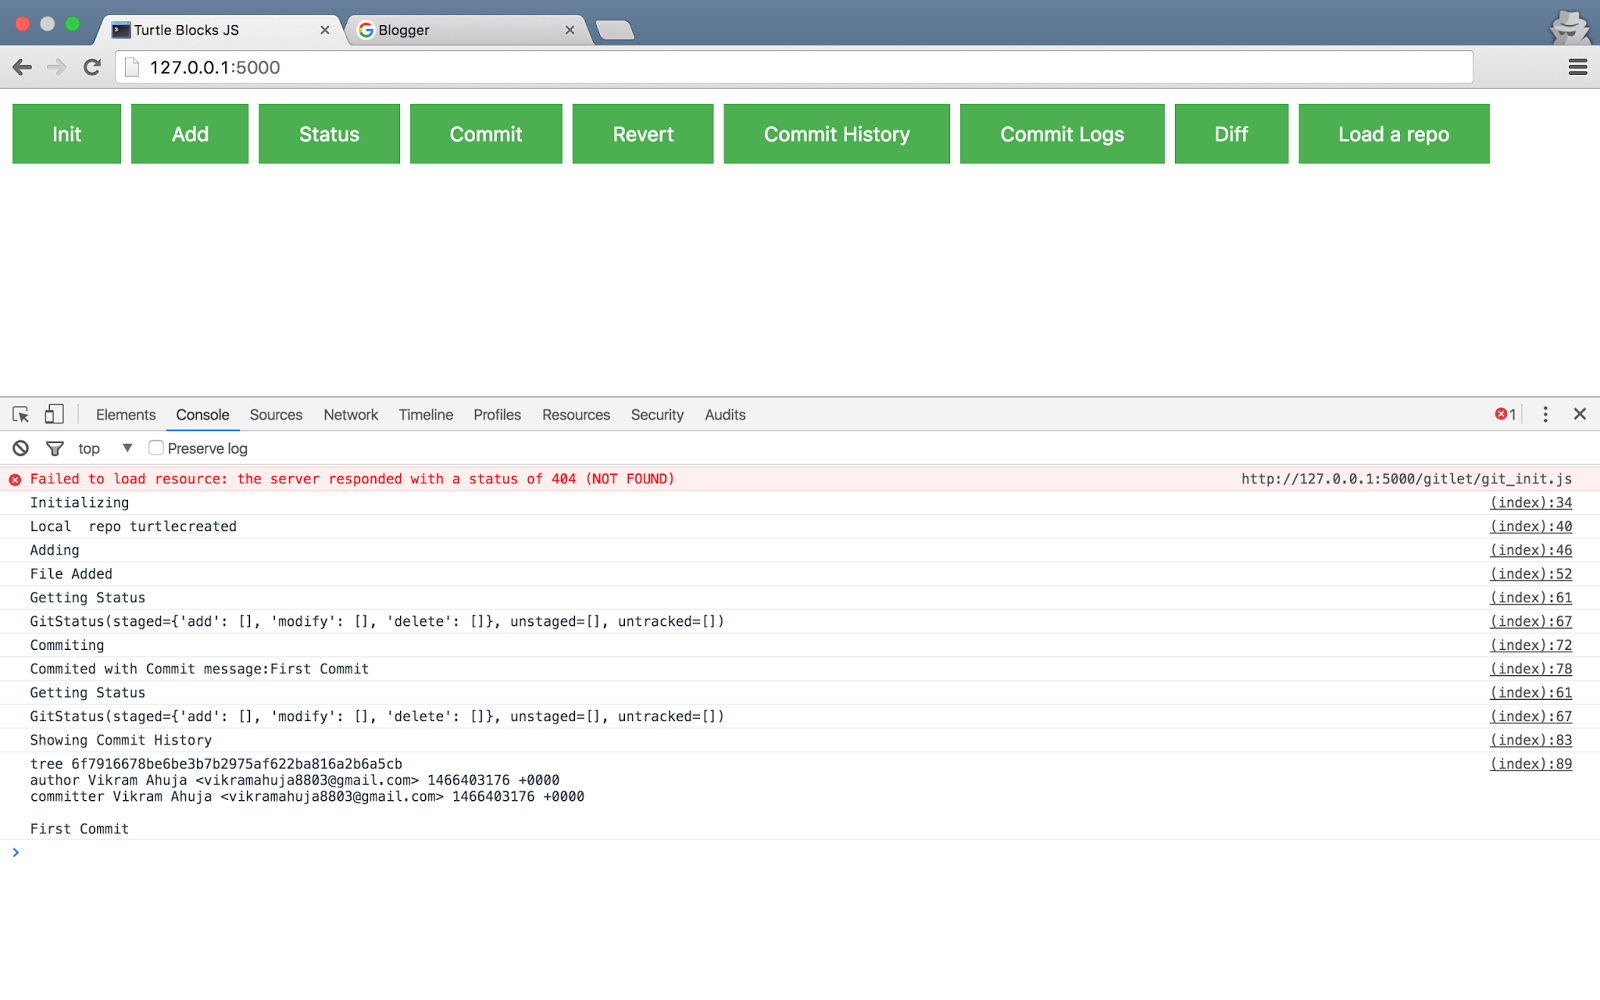
Task: Click the Commit Logs button
Action: click(1062, 134)
